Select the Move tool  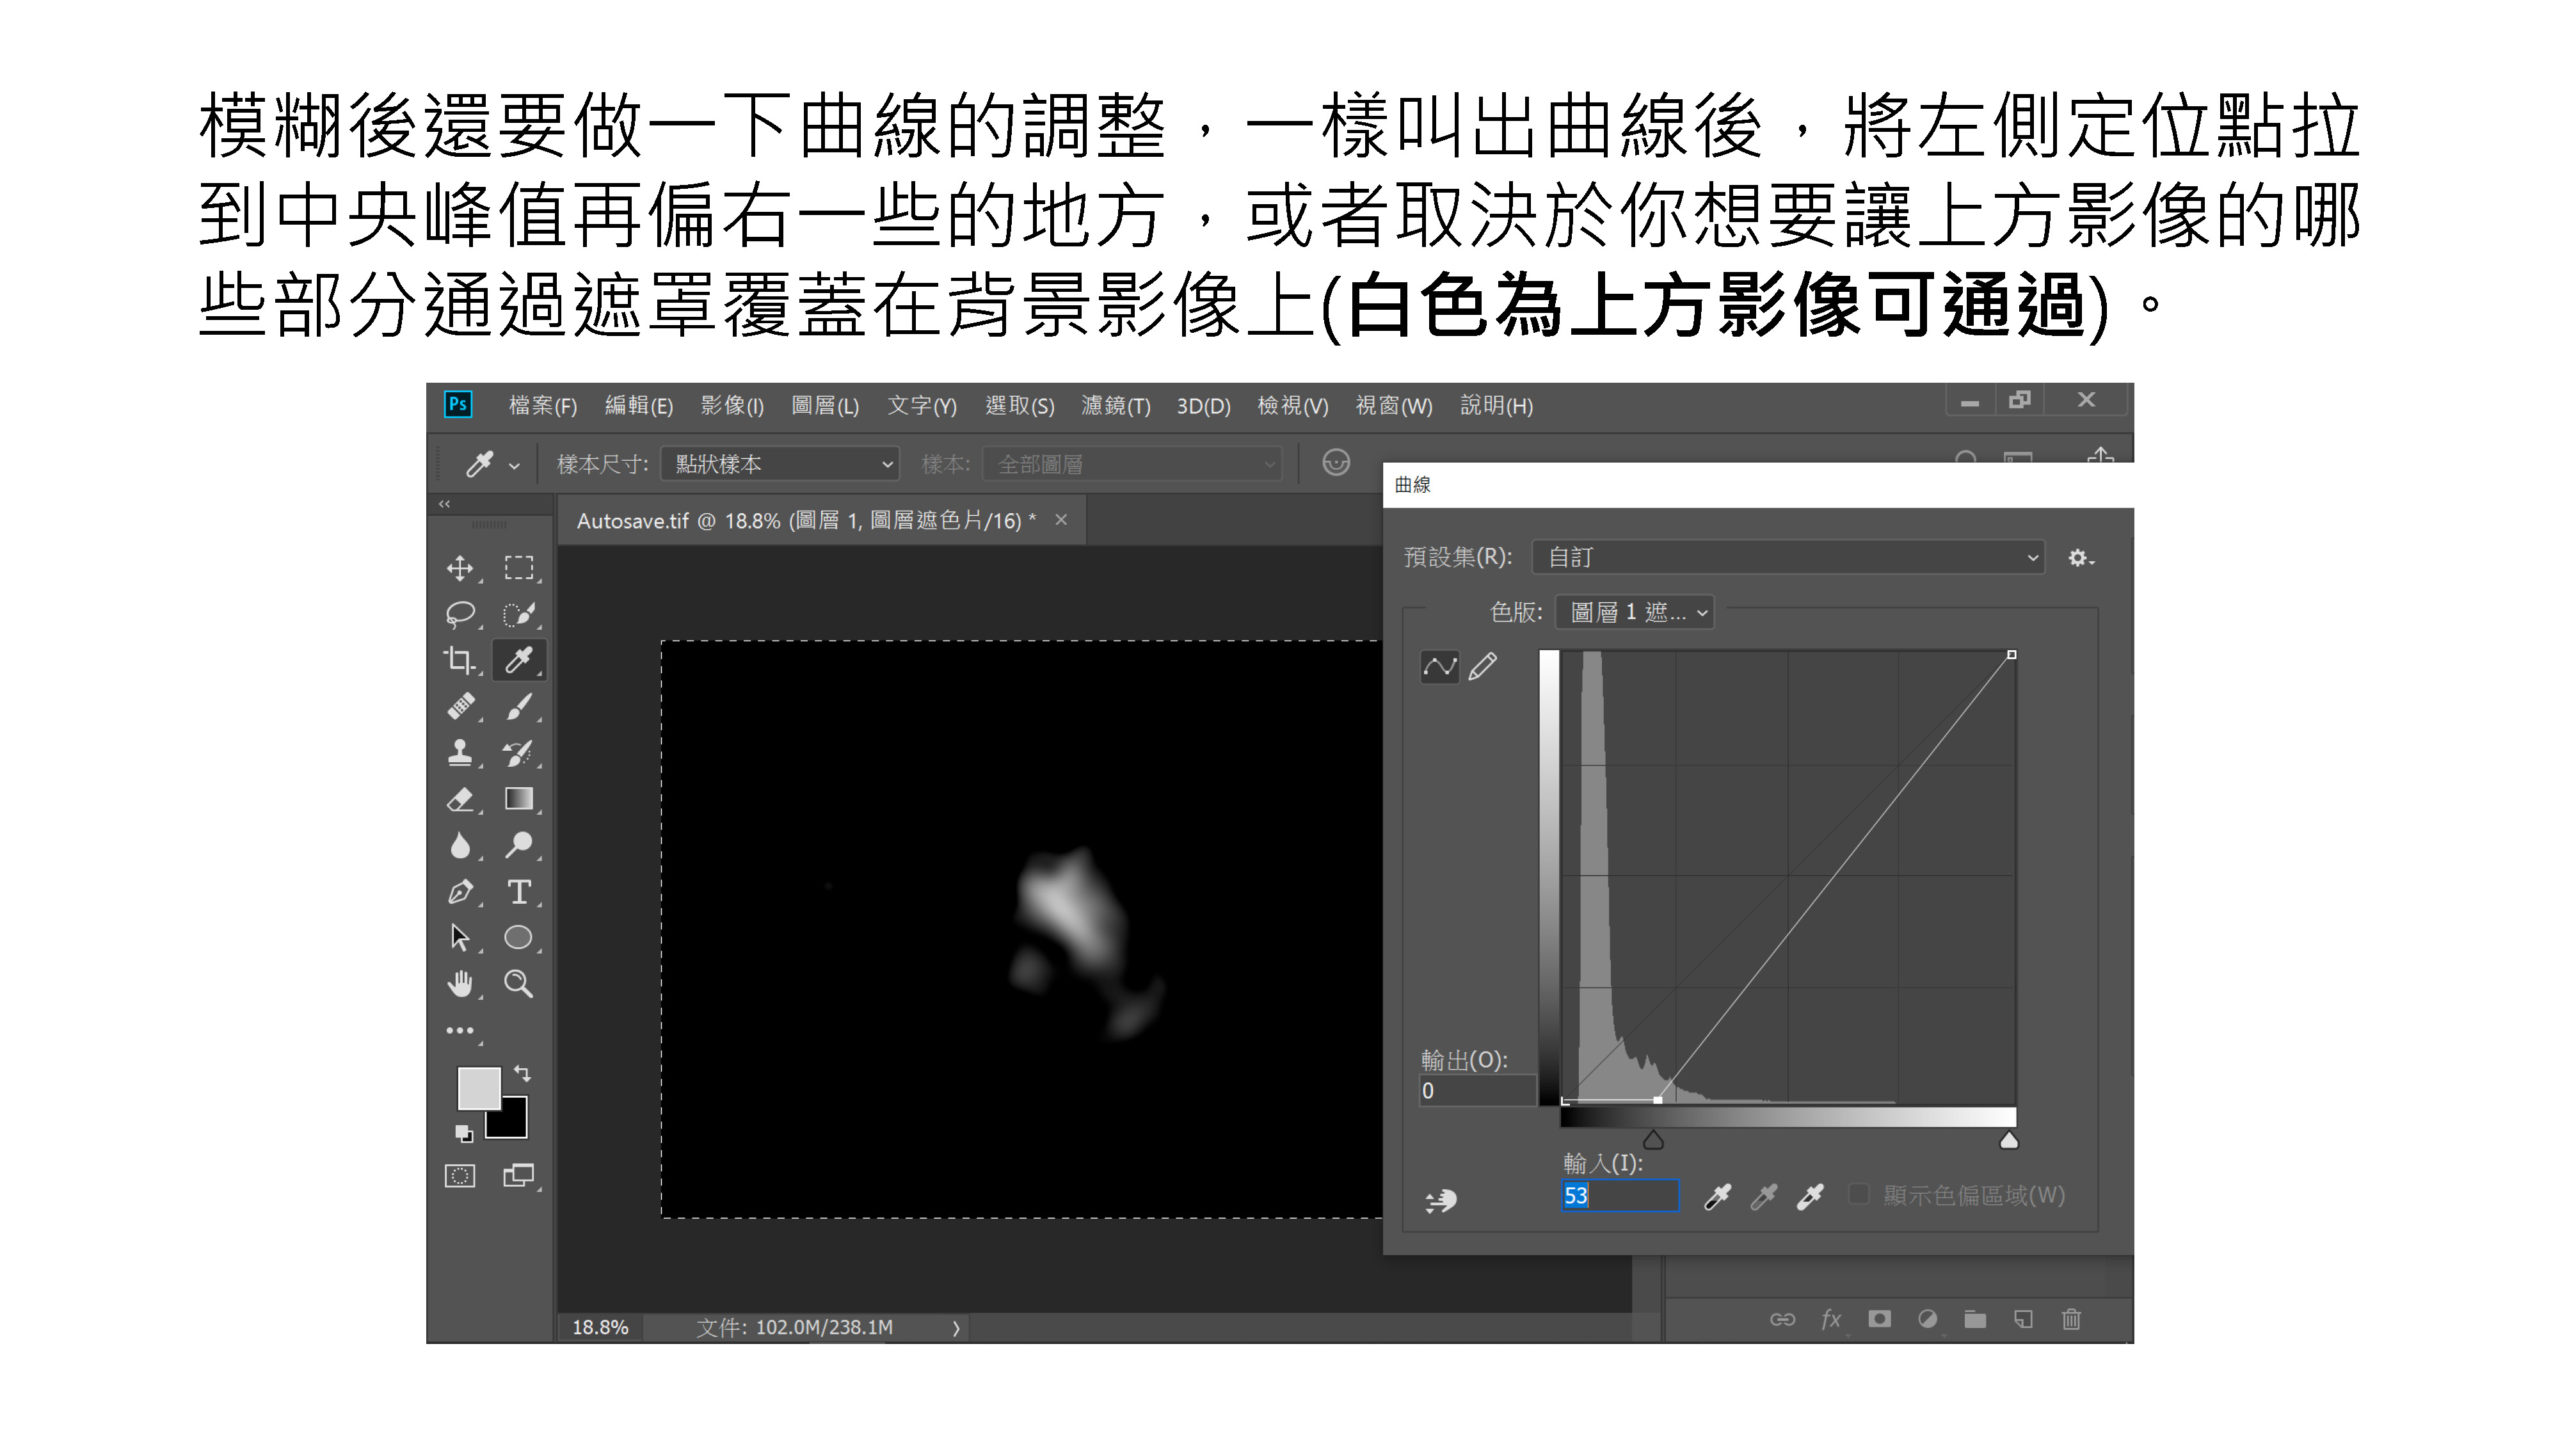pos(461,567)
